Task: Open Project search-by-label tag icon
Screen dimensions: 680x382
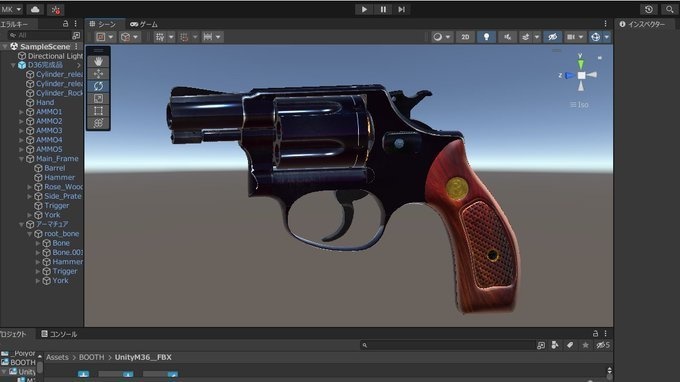Action: click(570, 345)
